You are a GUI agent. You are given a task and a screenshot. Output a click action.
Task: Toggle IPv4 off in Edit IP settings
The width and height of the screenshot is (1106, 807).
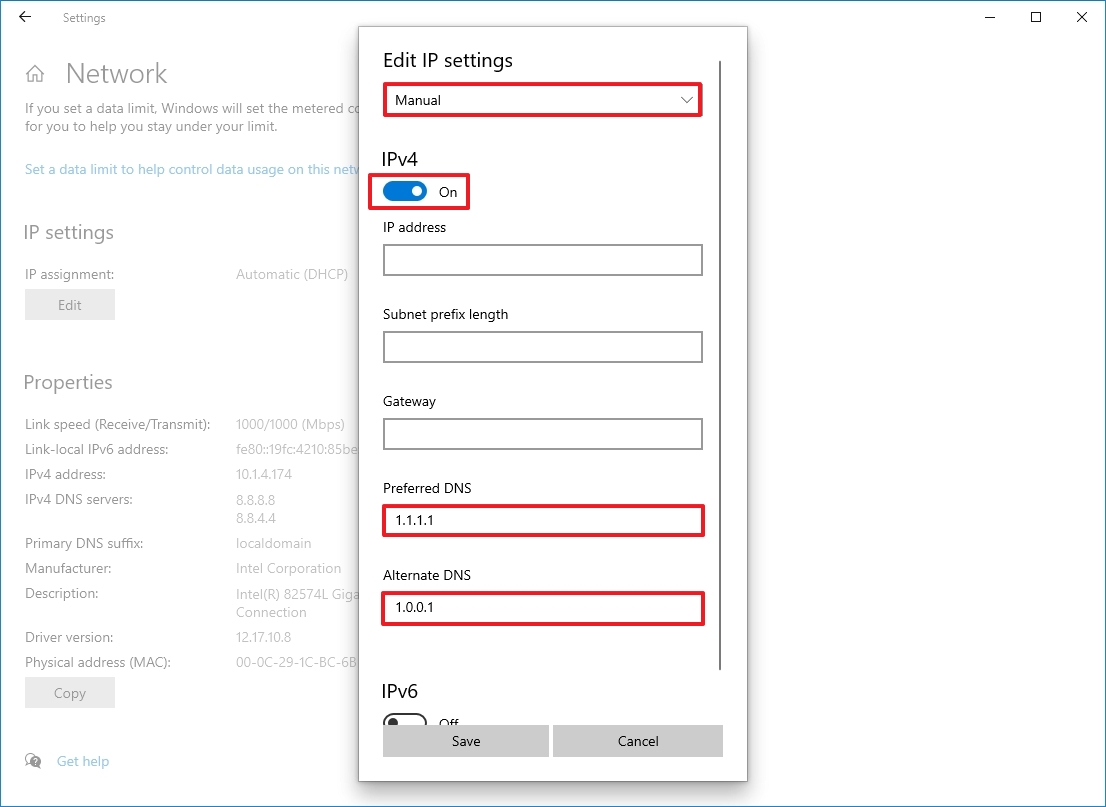pos(405,191)
